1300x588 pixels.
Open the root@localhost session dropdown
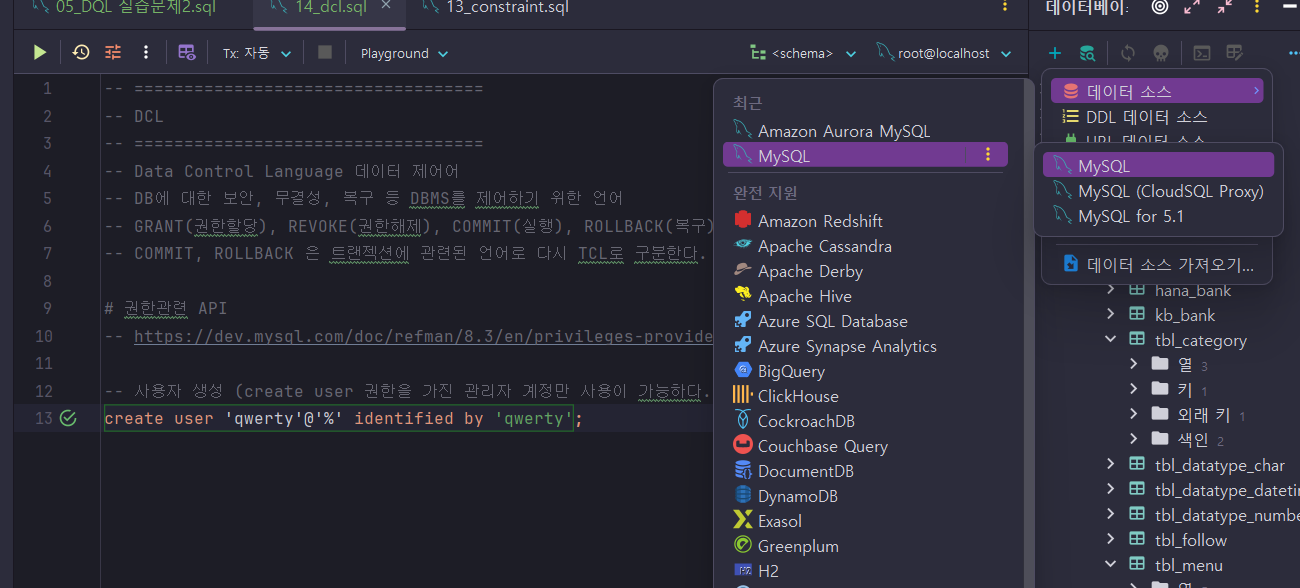pos(944,53)
